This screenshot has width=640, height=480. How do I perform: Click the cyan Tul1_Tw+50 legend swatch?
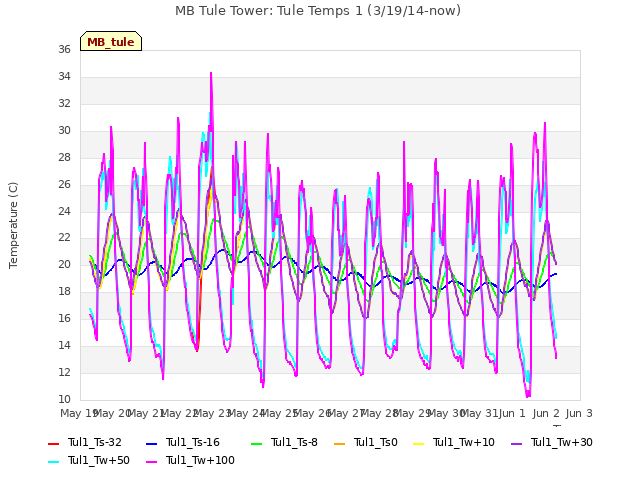53,461
